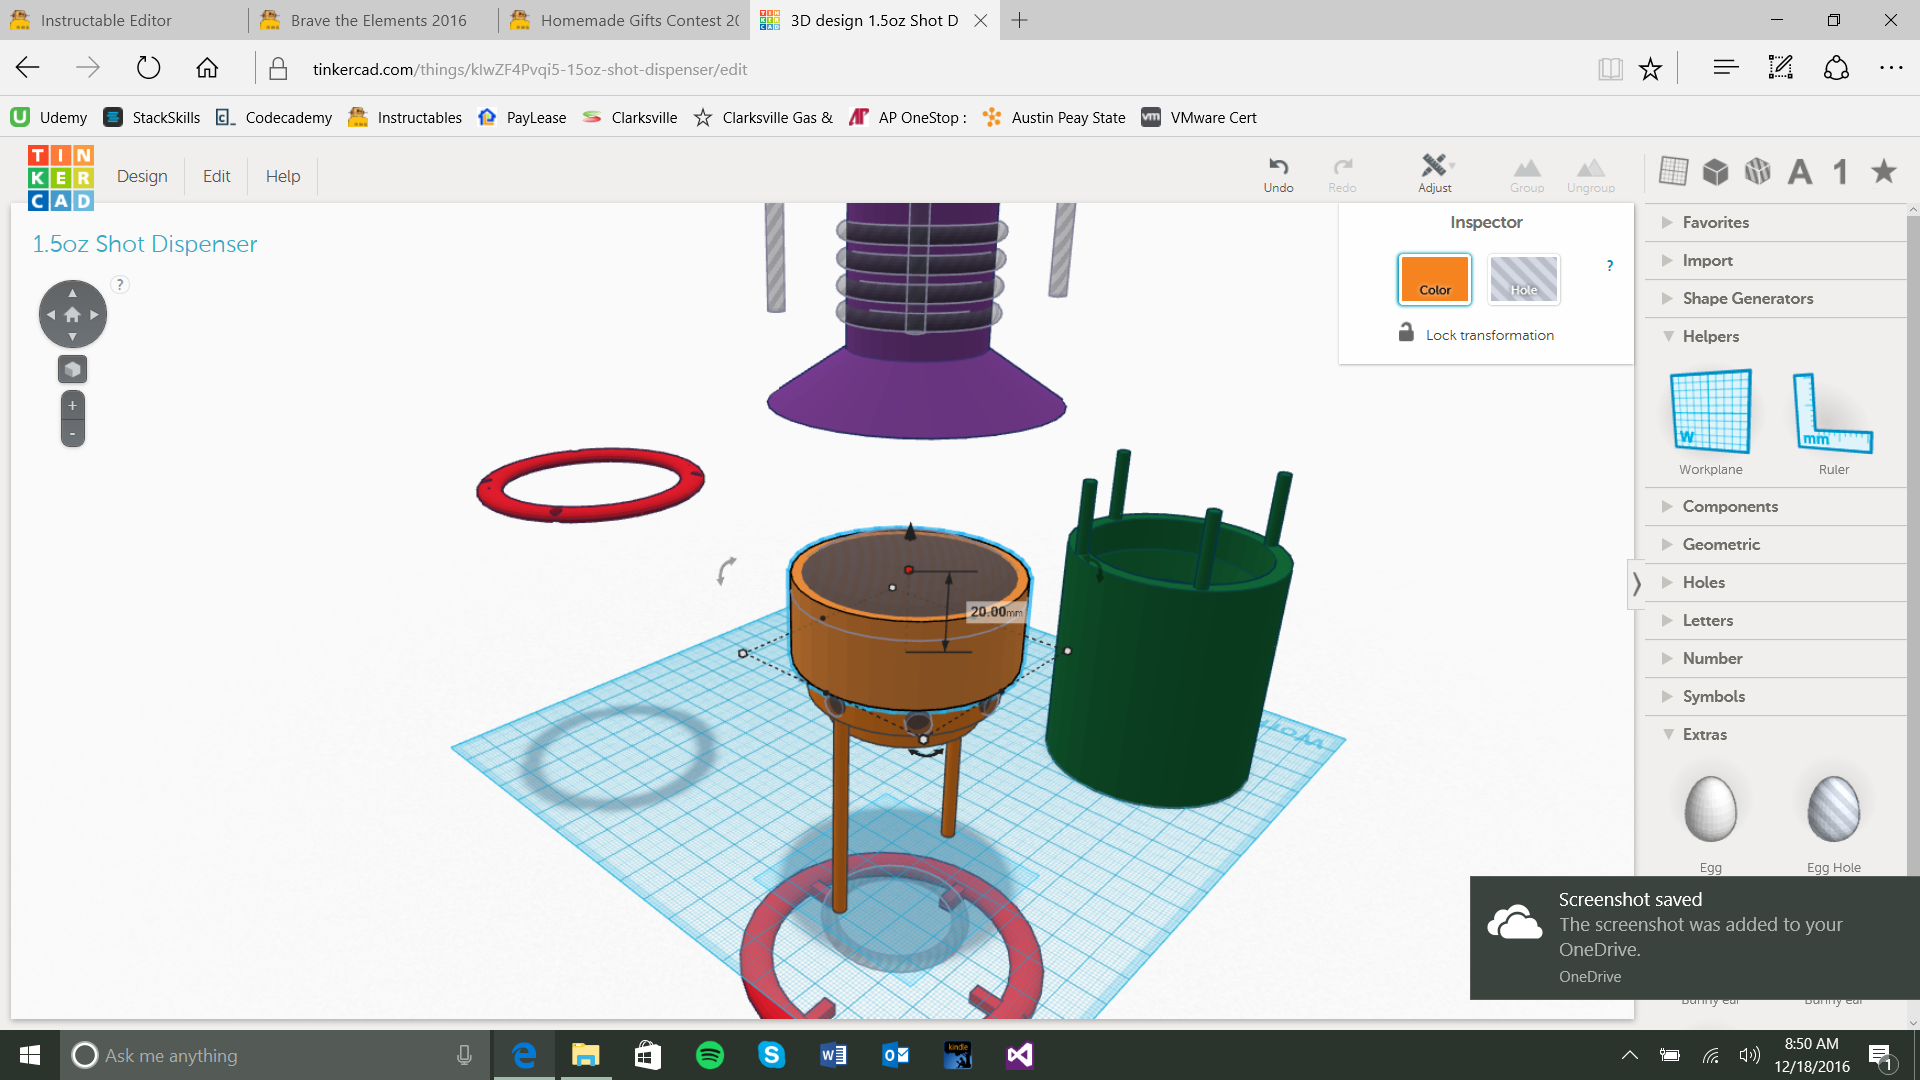Screen dimensions: 1920x1080
Task: Click the fit view cube button
Action: (72, 369)
